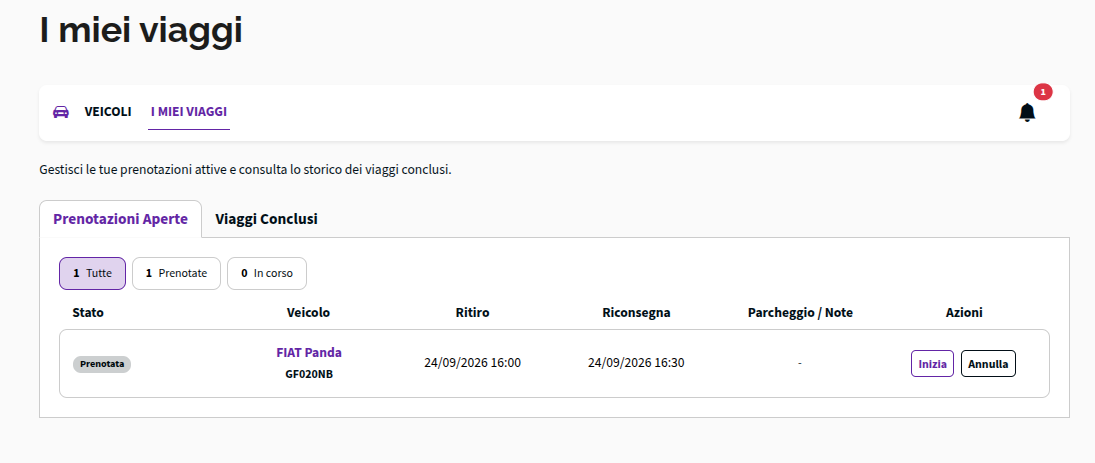Click the GF020NB license plate text
The height and width of the screenshot is (463, 1095).
(x=309, y=374)
